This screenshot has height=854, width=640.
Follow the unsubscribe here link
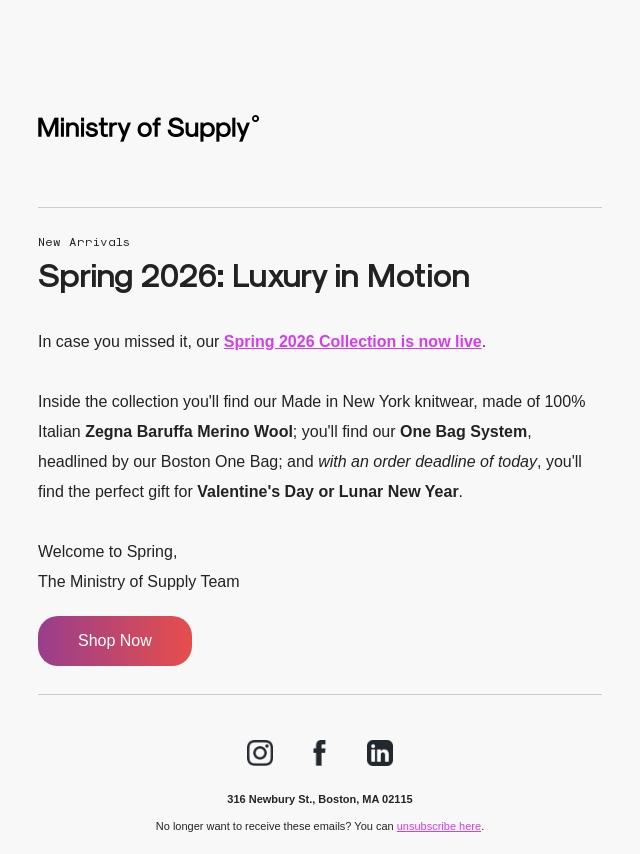tap(438, 827)
